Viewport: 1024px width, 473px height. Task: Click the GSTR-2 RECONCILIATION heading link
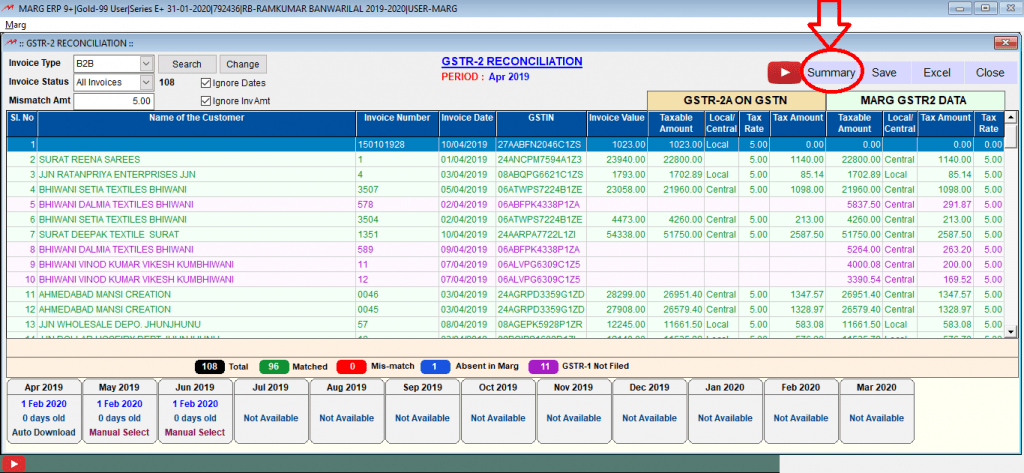pyautogui.click(x=511, y=61)
